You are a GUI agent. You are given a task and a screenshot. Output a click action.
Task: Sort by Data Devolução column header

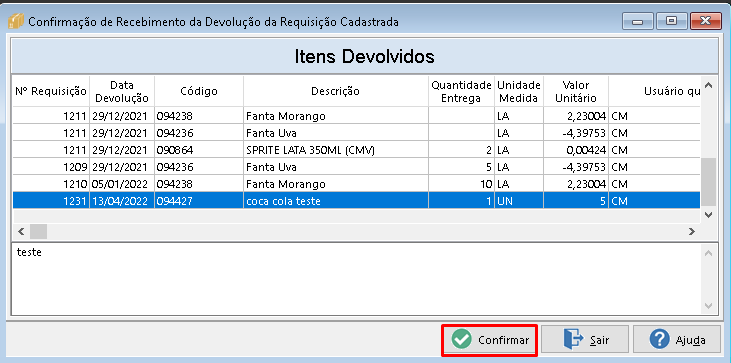point(122,91)
